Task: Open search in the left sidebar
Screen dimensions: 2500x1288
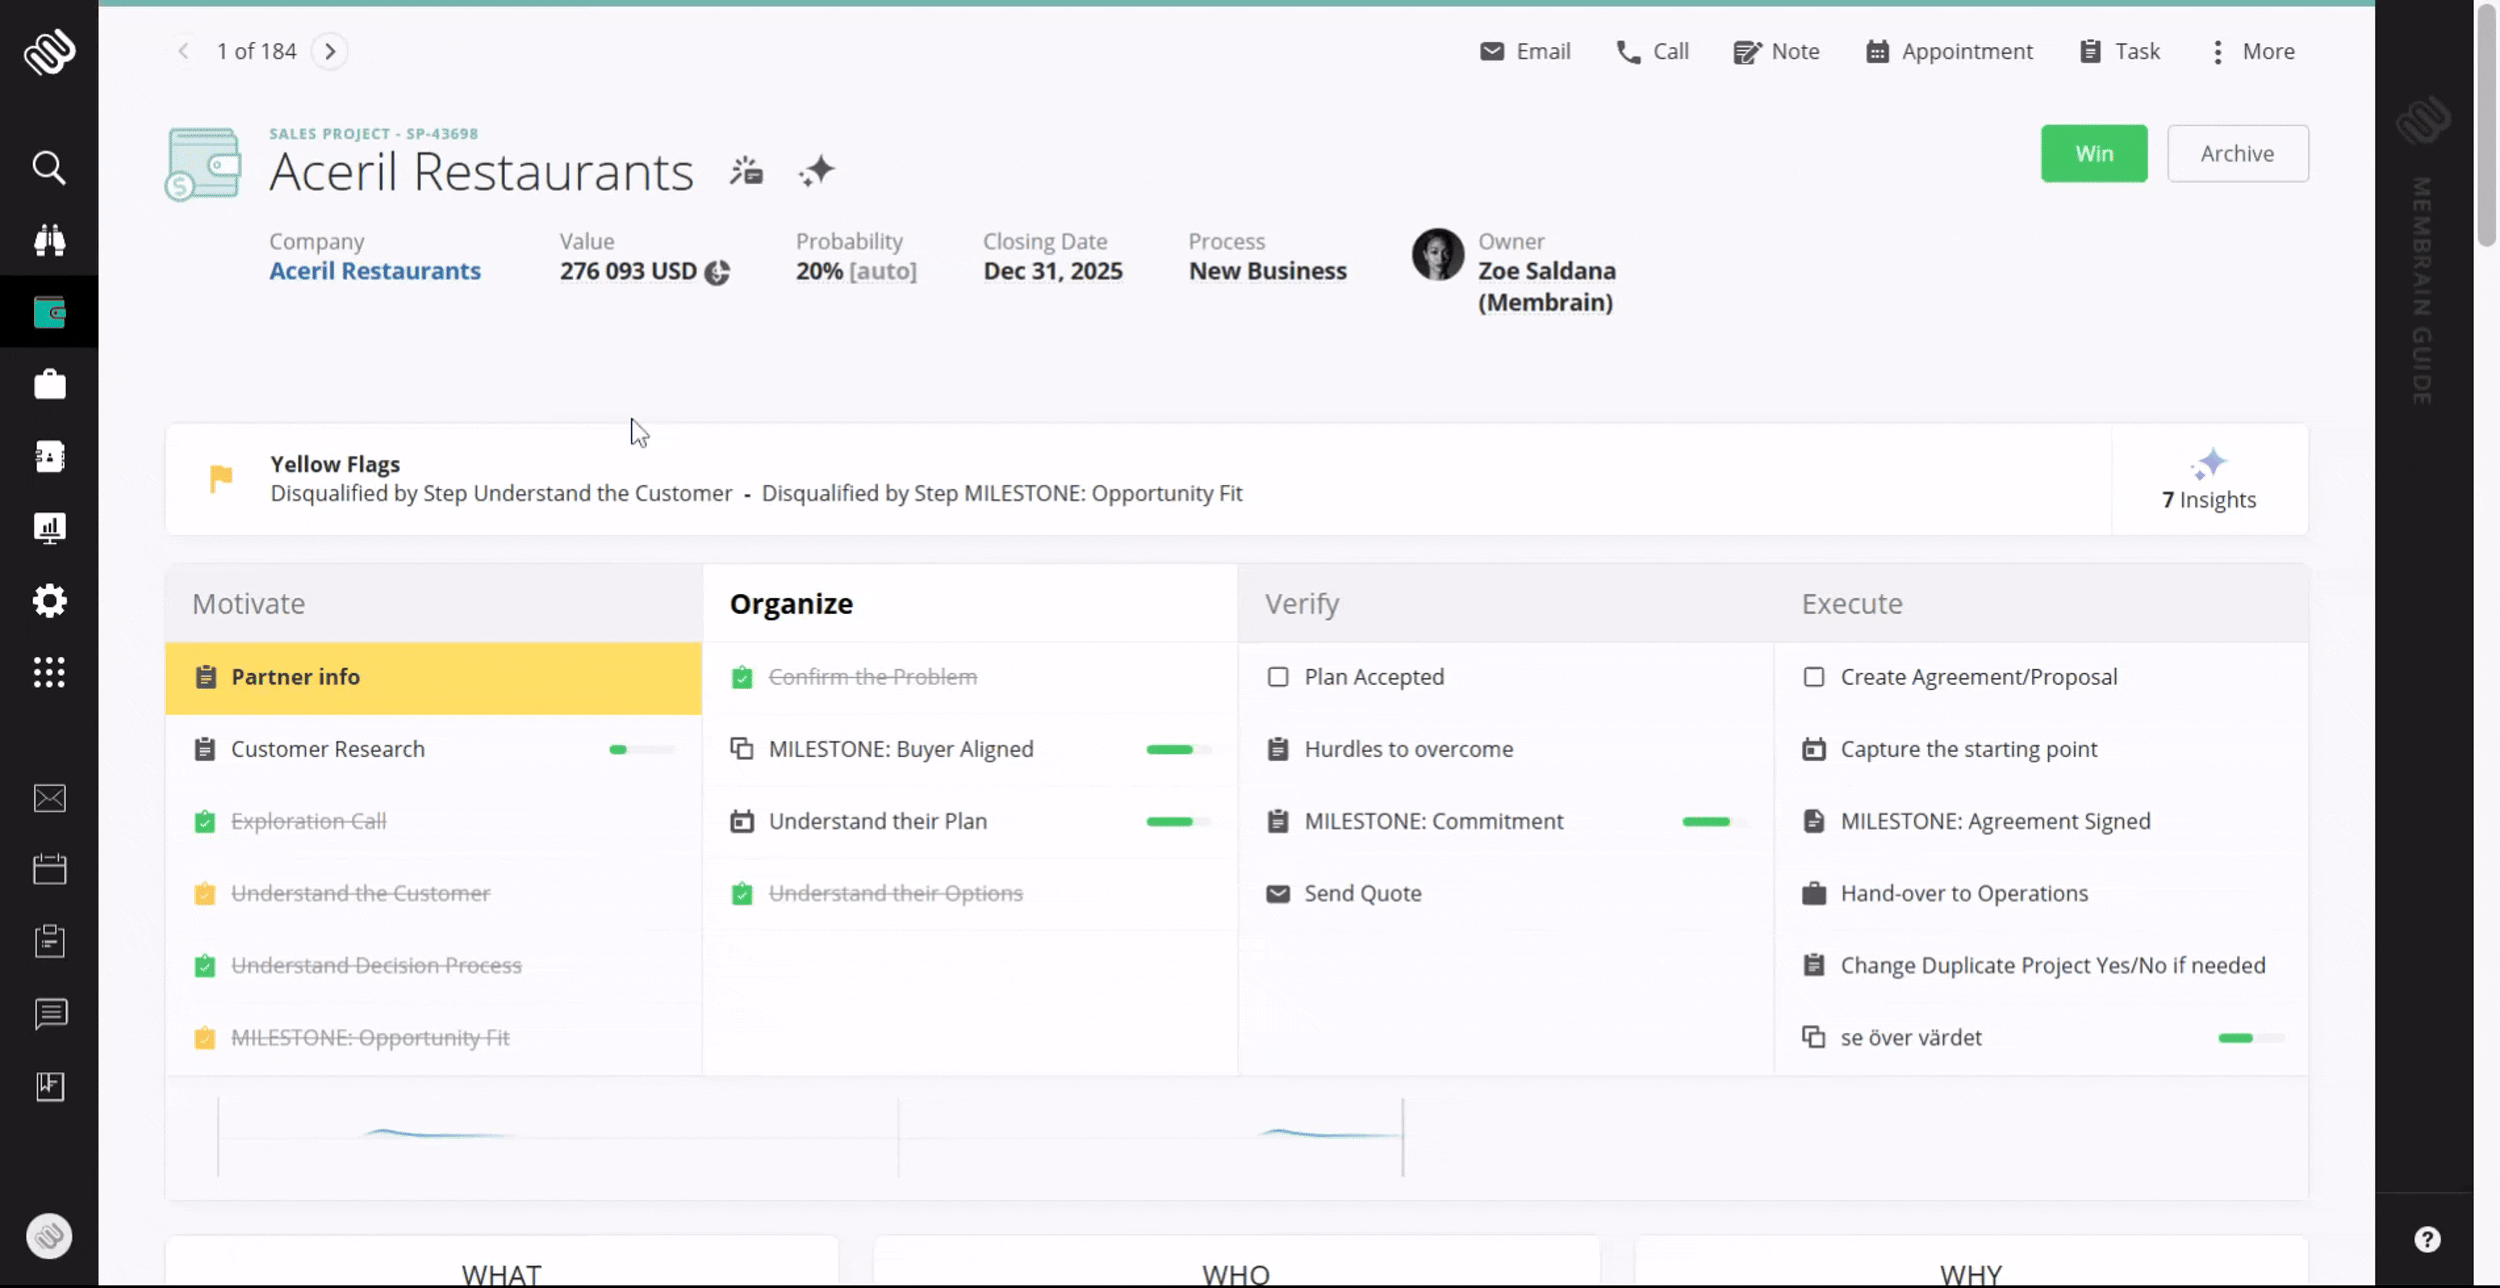Action: tap(49, 167)
